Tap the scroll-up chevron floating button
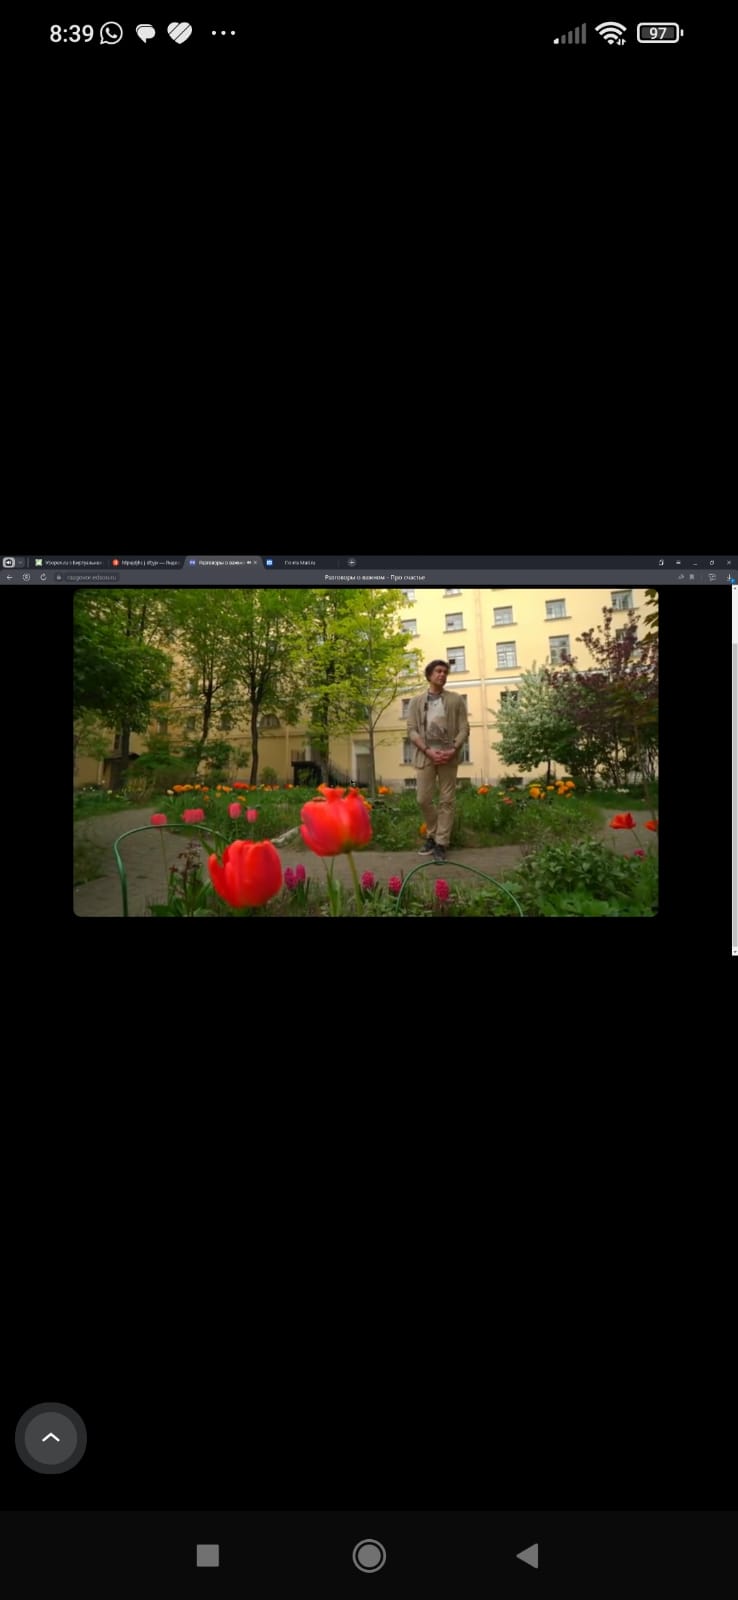Image resolution: width=738 pixels, height=1600 pixels. coord(51,1438)
